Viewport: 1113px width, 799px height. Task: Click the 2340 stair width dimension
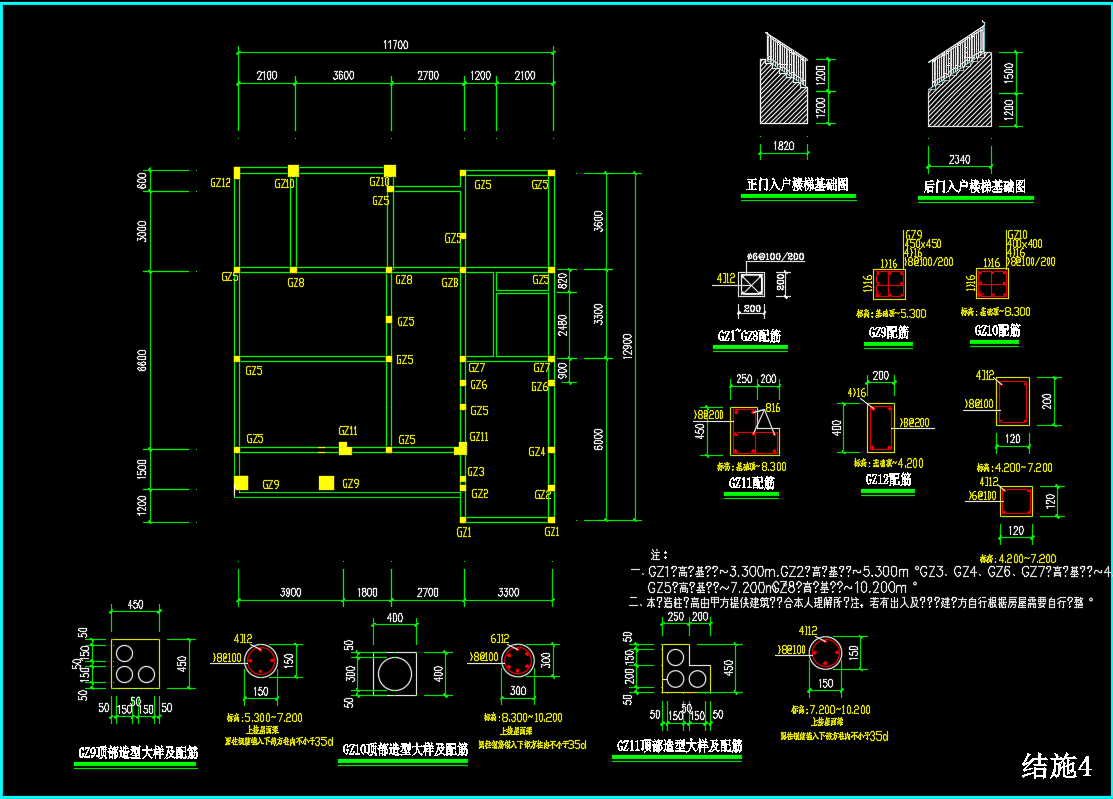(957, 159)
